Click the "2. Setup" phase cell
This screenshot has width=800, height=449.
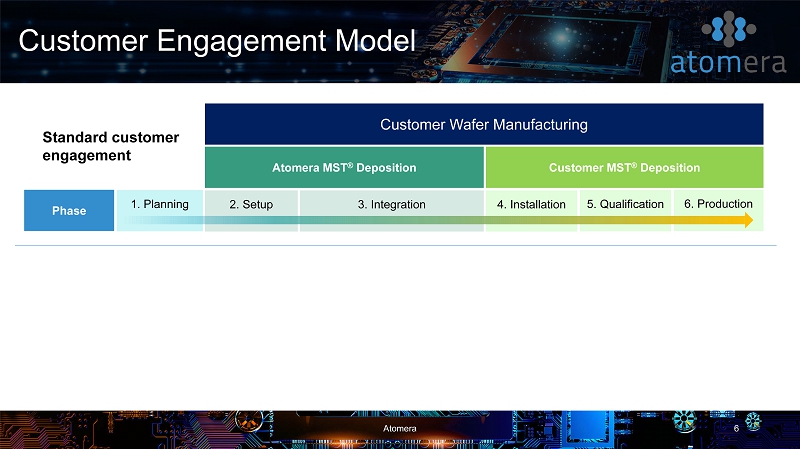tap(251, 210)
